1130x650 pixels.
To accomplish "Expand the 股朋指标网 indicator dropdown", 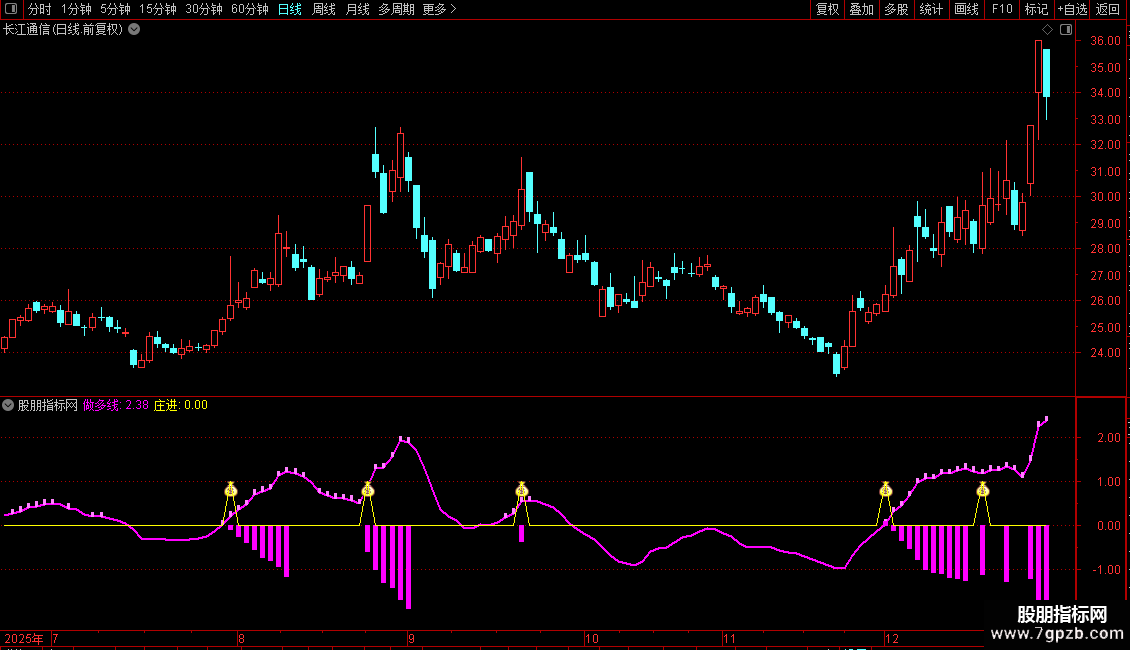I will tap(9, 405).
